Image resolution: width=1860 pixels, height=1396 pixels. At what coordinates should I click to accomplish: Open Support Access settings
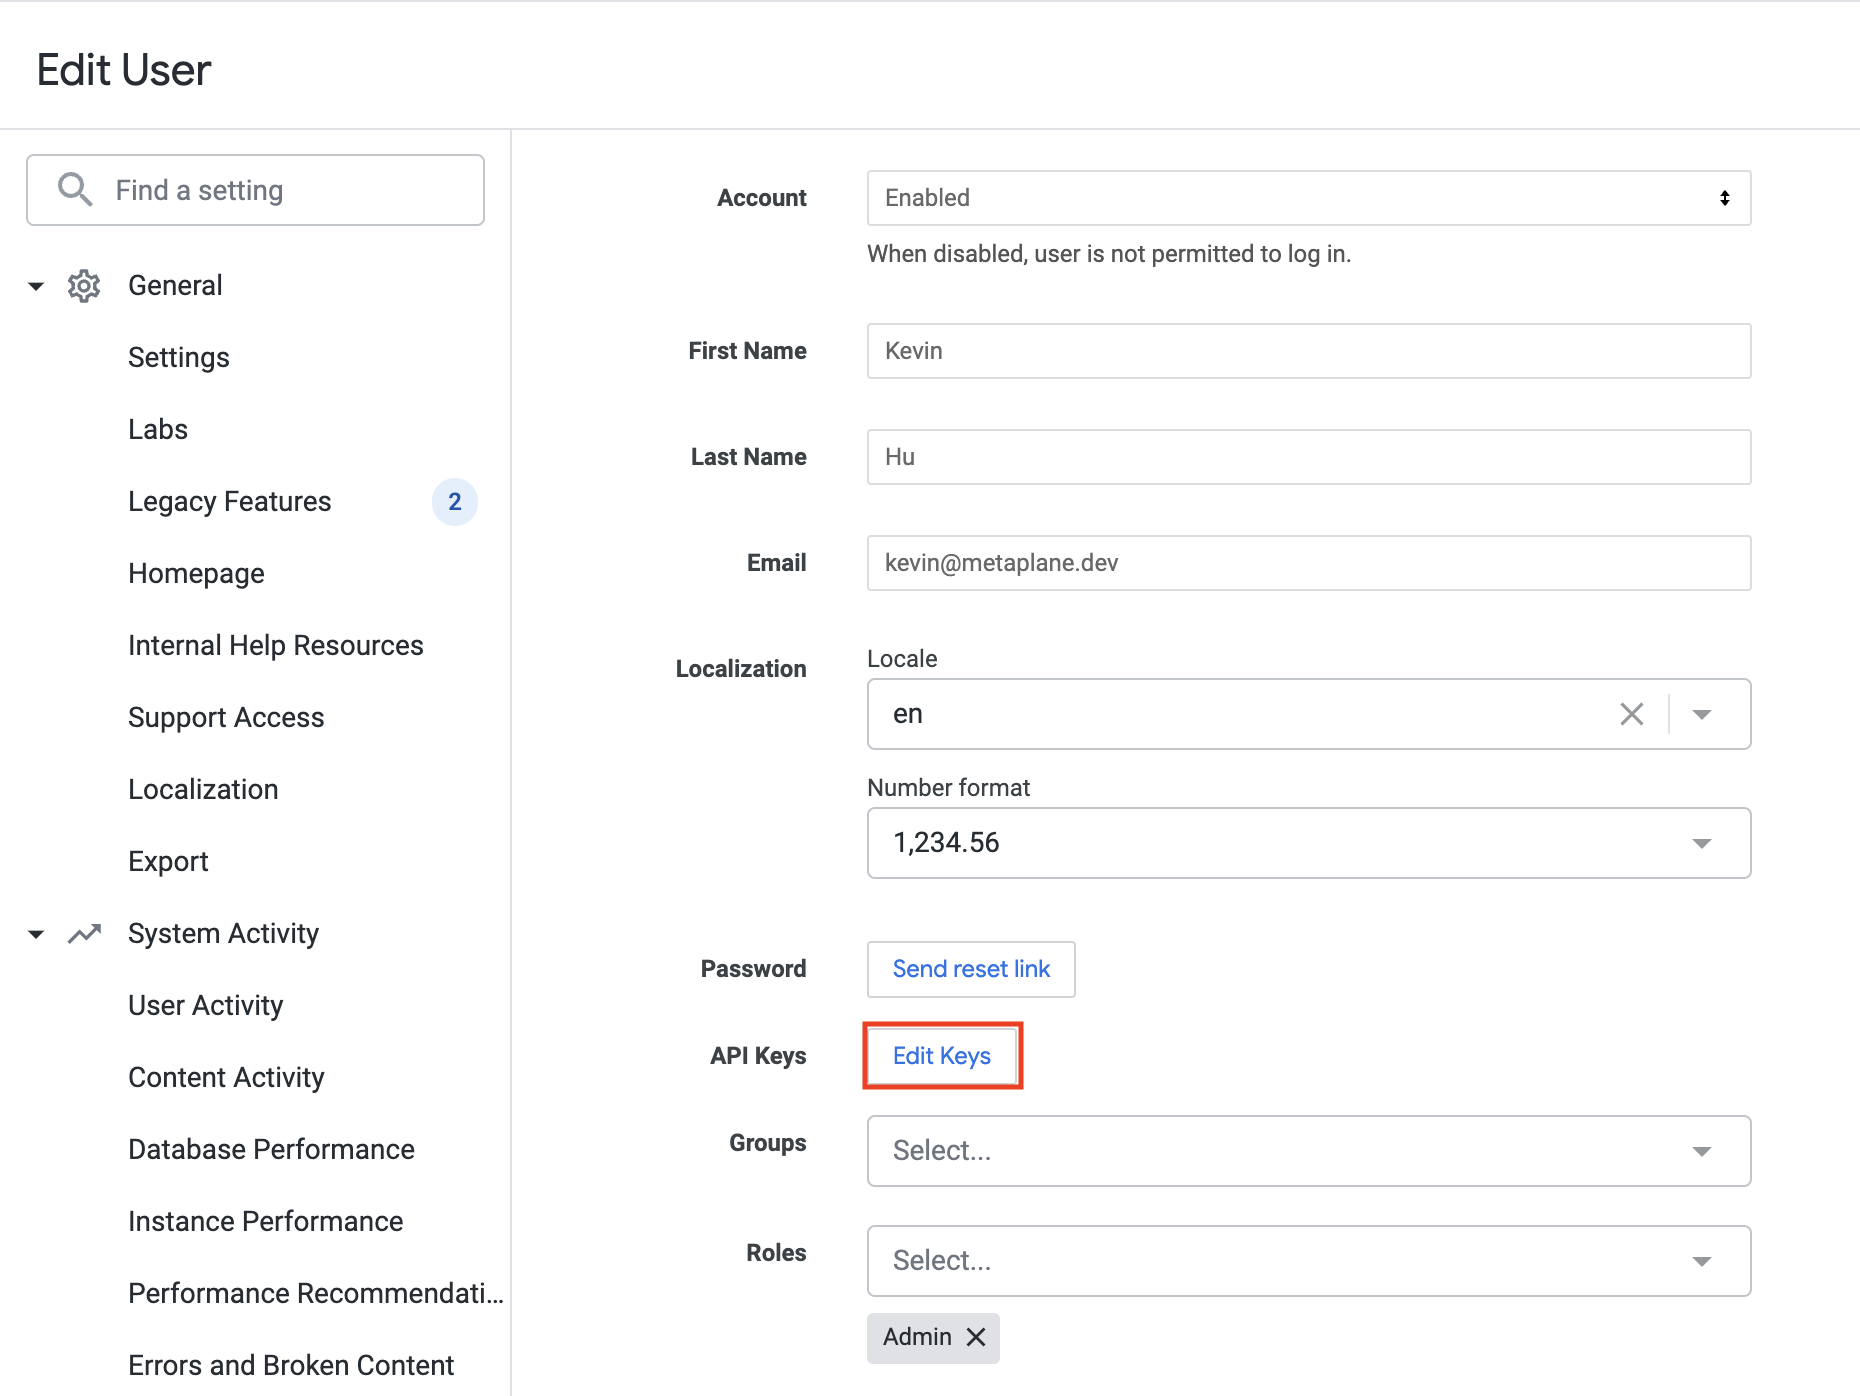226,718
